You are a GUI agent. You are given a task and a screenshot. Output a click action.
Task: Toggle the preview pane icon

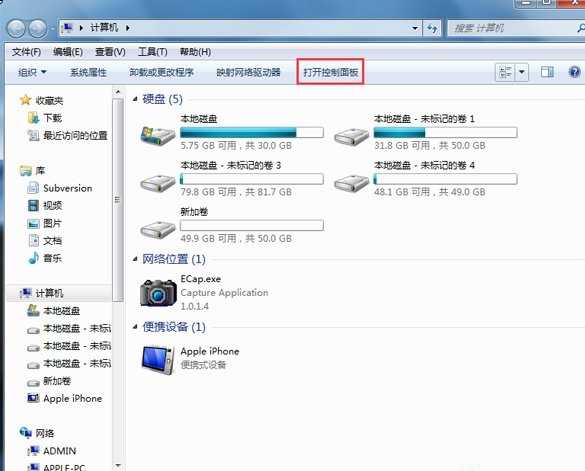[547, 72]
